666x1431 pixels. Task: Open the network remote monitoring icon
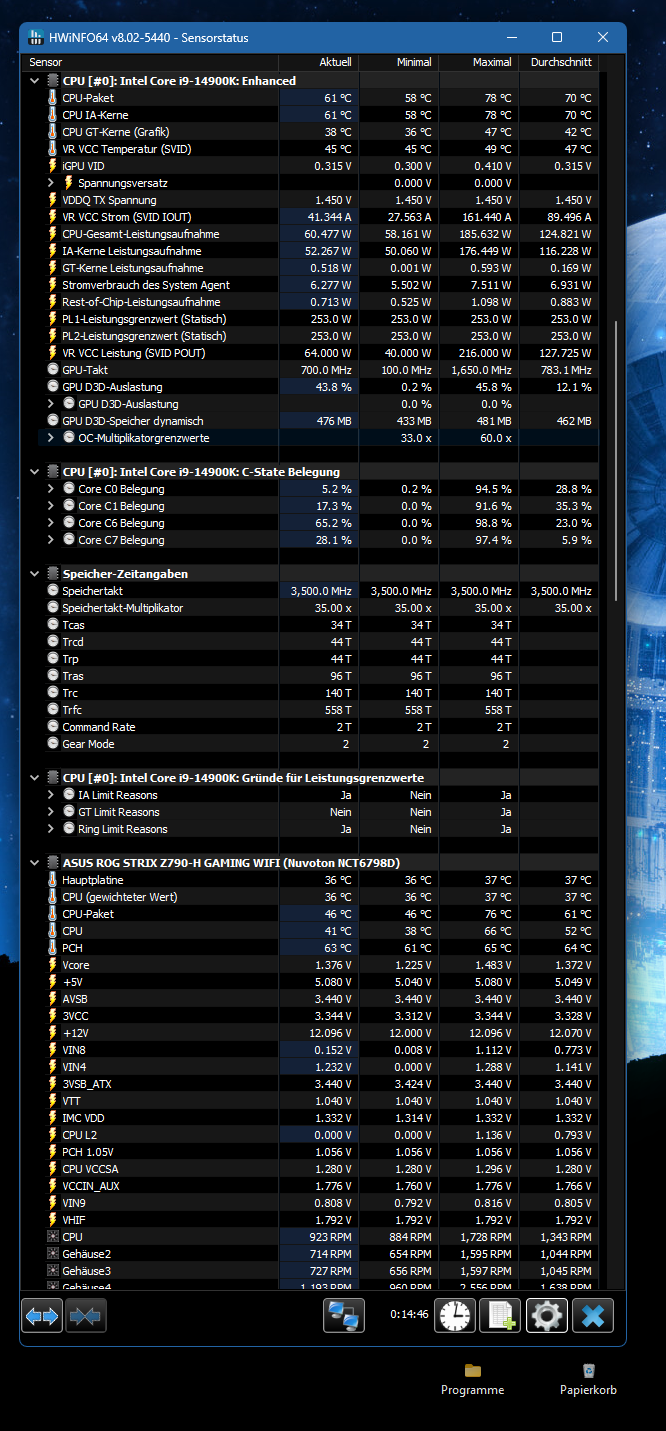tap(344, 1315)
